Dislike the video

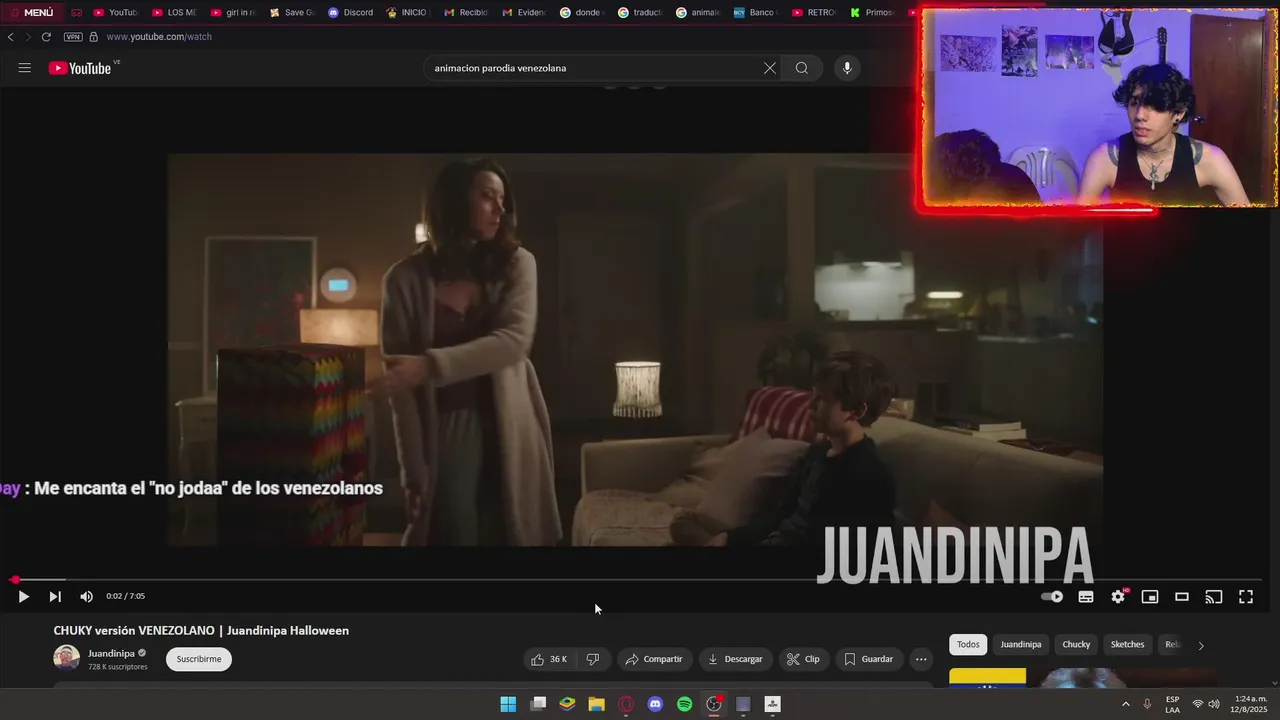click(x=593, y=659)
